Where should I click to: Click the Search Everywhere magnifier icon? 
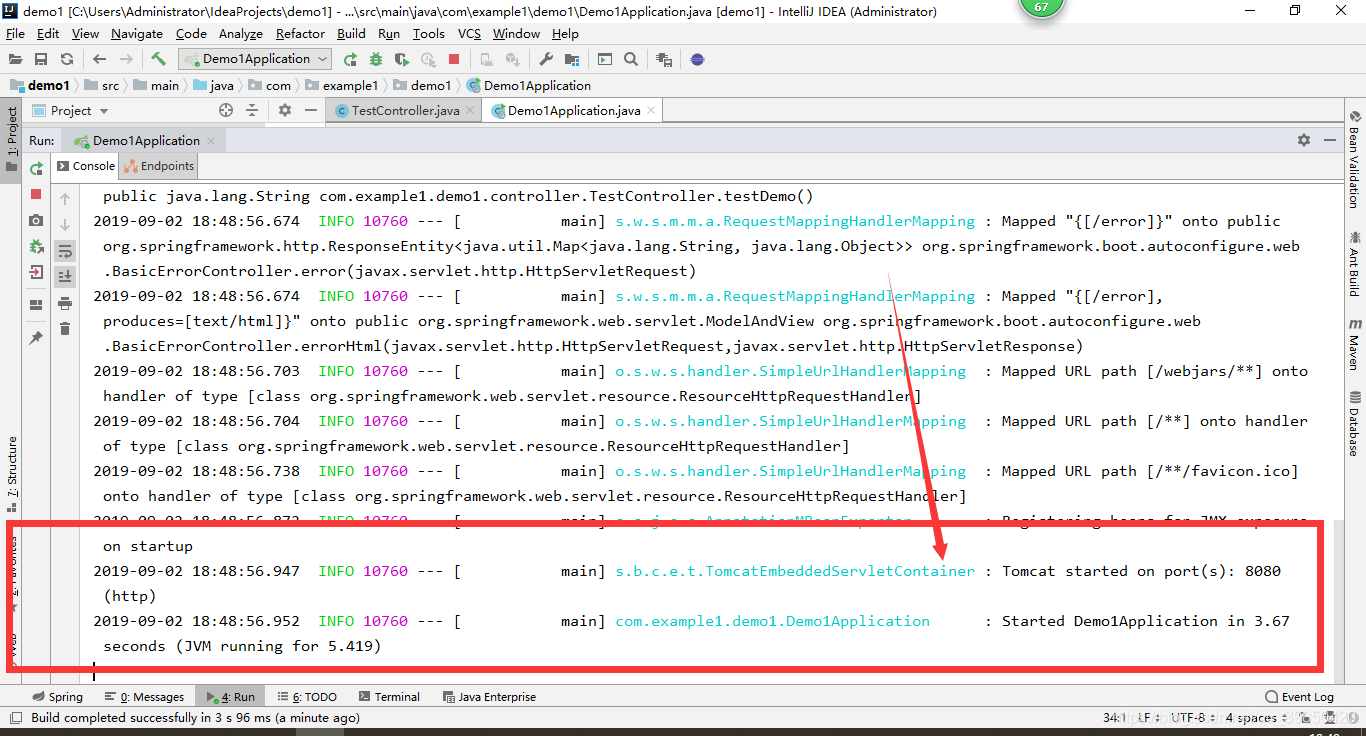tap(631, 59)
